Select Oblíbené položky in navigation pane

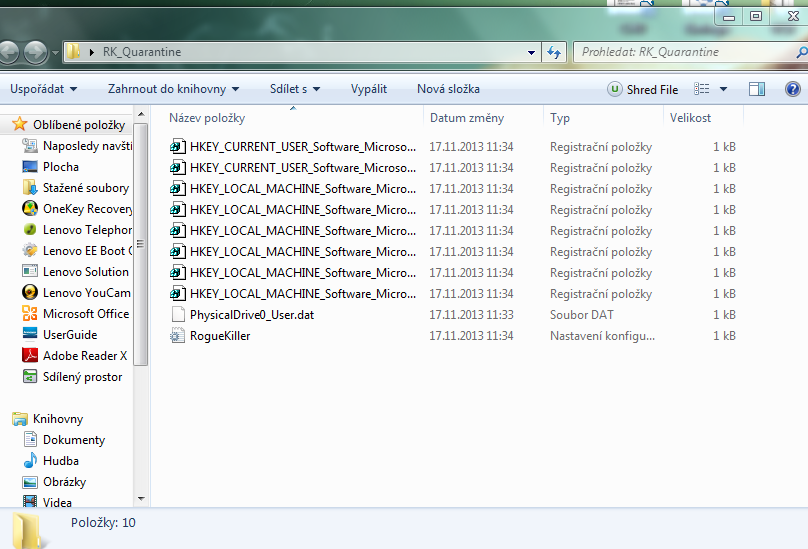[x=79, y=125]
